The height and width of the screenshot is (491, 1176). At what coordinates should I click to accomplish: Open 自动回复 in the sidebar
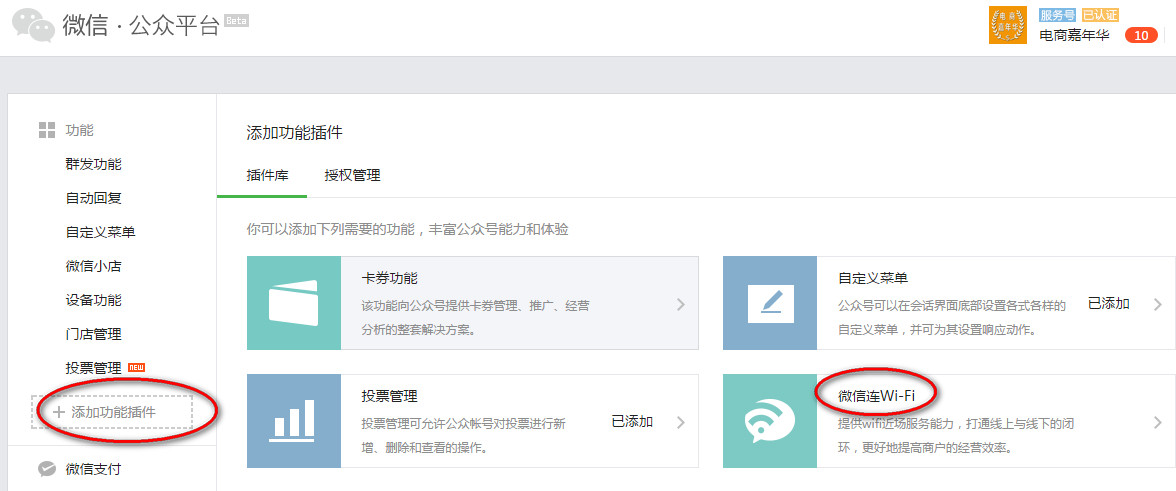(x=94, y=199)
